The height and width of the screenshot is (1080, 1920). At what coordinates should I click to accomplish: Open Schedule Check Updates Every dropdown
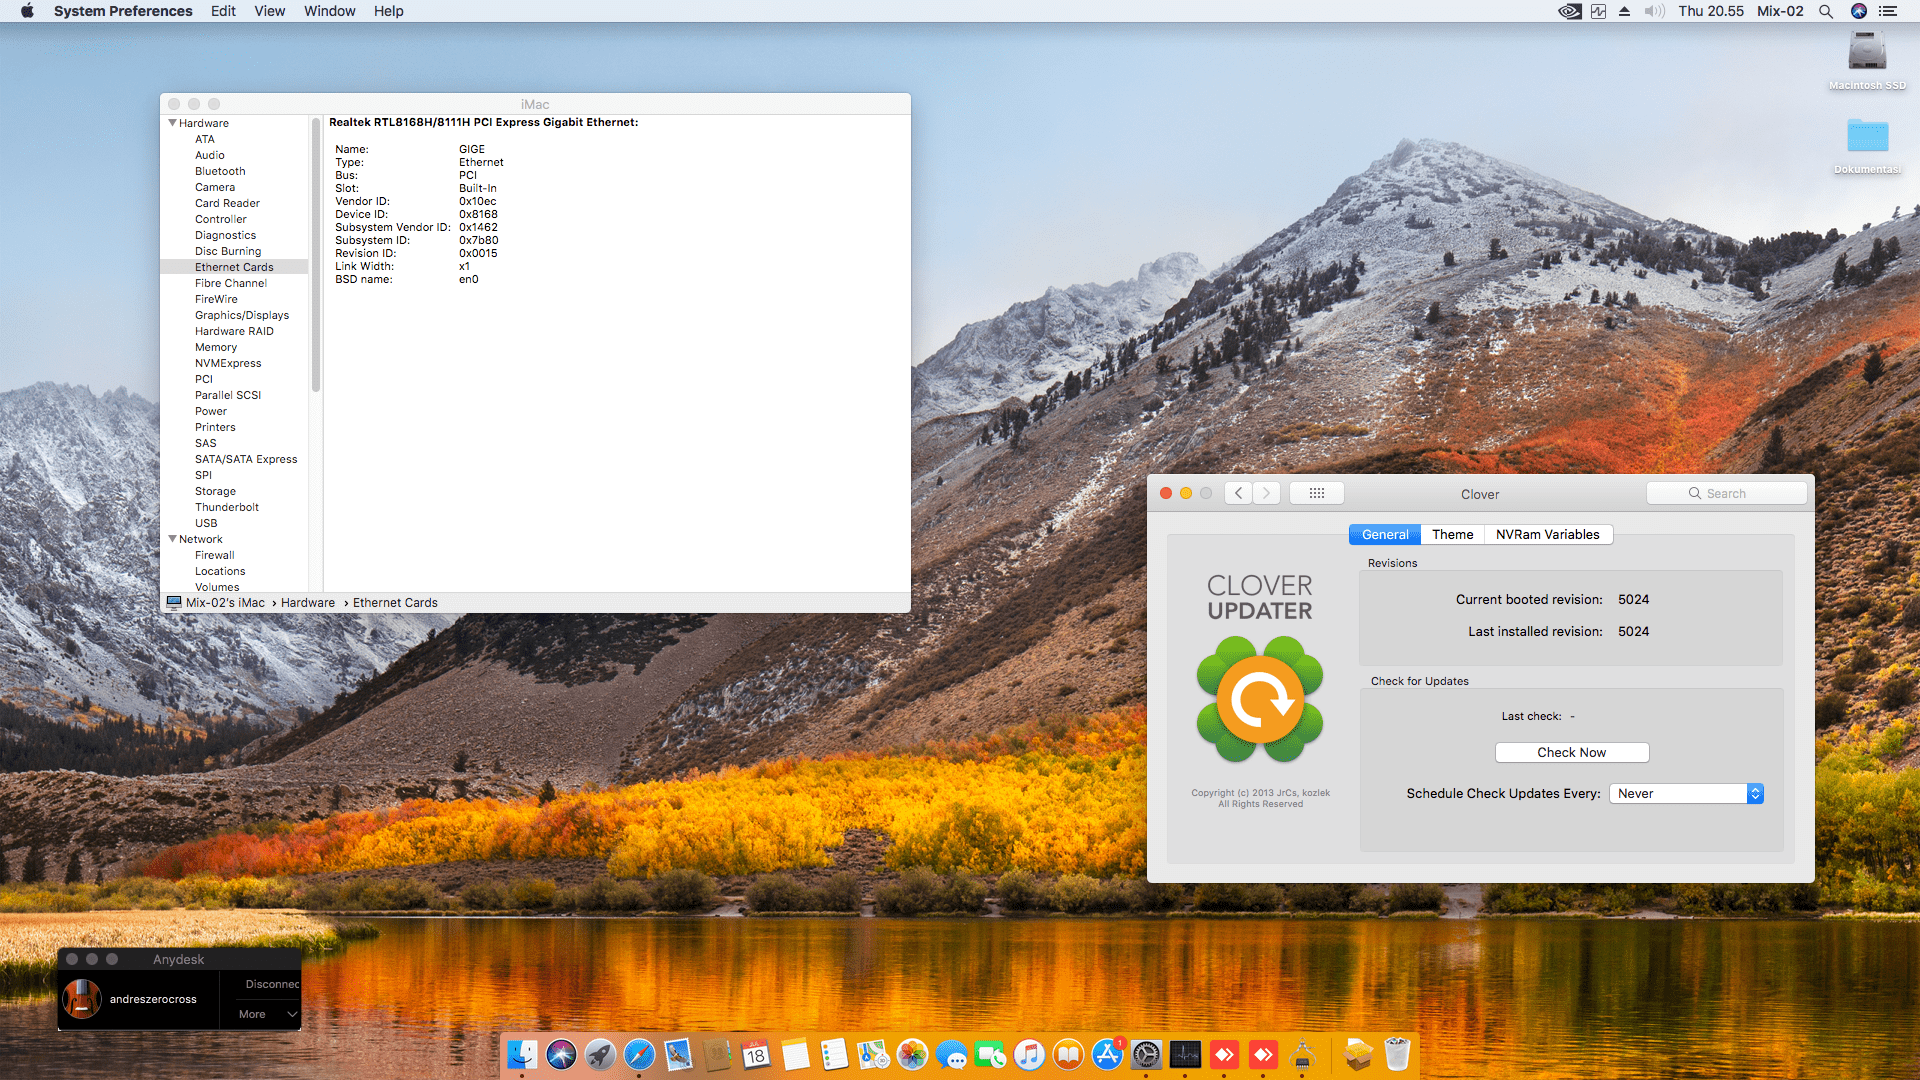tap(1686, 793)
